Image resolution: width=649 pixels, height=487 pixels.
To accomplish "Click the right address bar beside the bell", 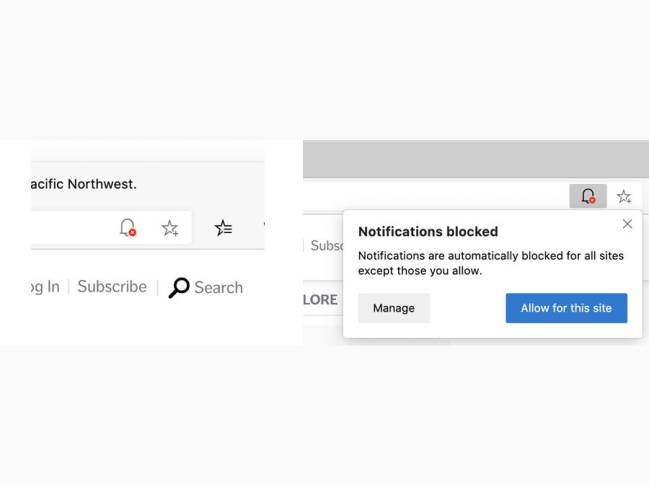I will (x=436, y=196).
